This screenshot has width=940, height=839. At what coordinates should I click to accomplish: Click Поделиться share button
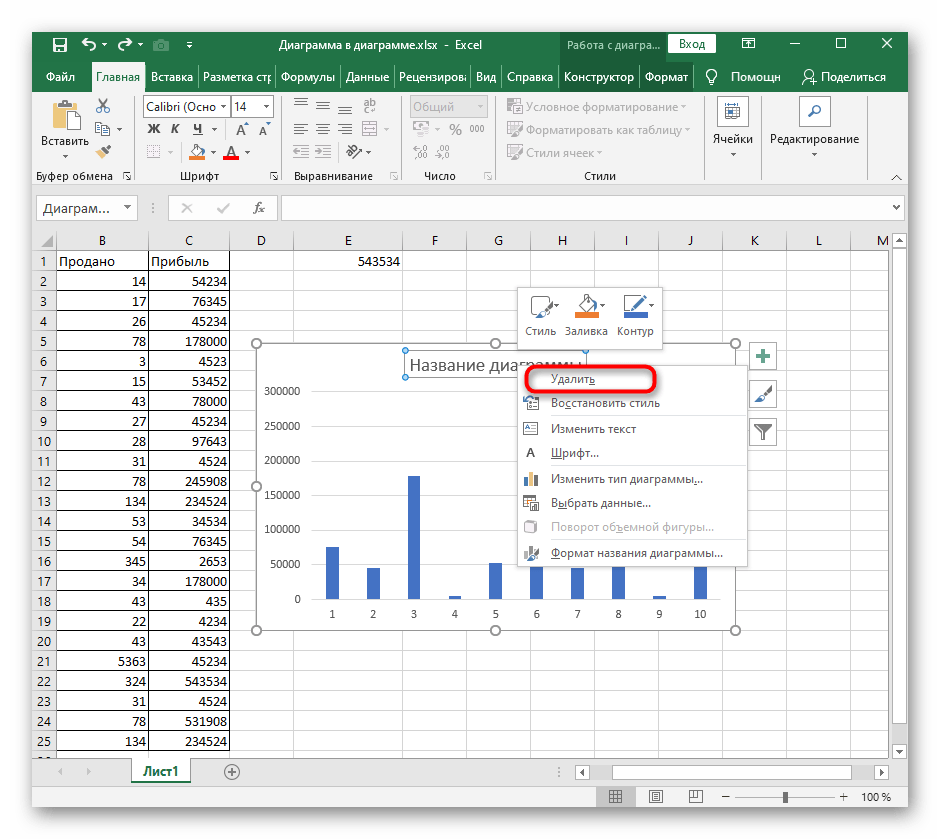(844, 77)
